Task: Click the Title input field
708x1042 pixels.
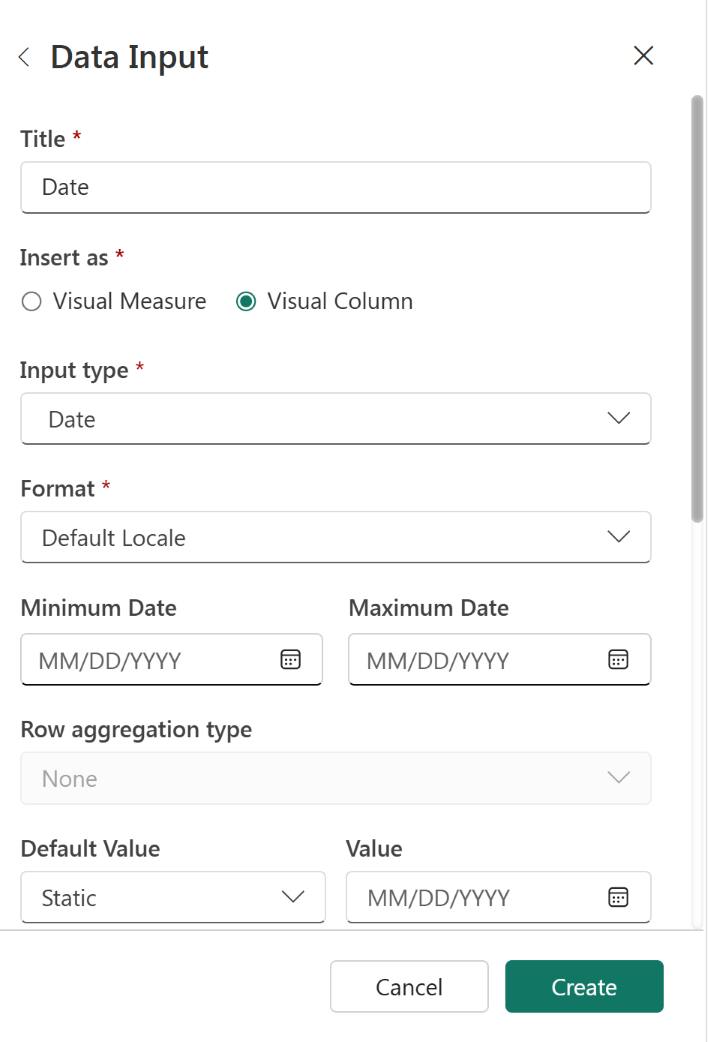Action: [336, 187]
